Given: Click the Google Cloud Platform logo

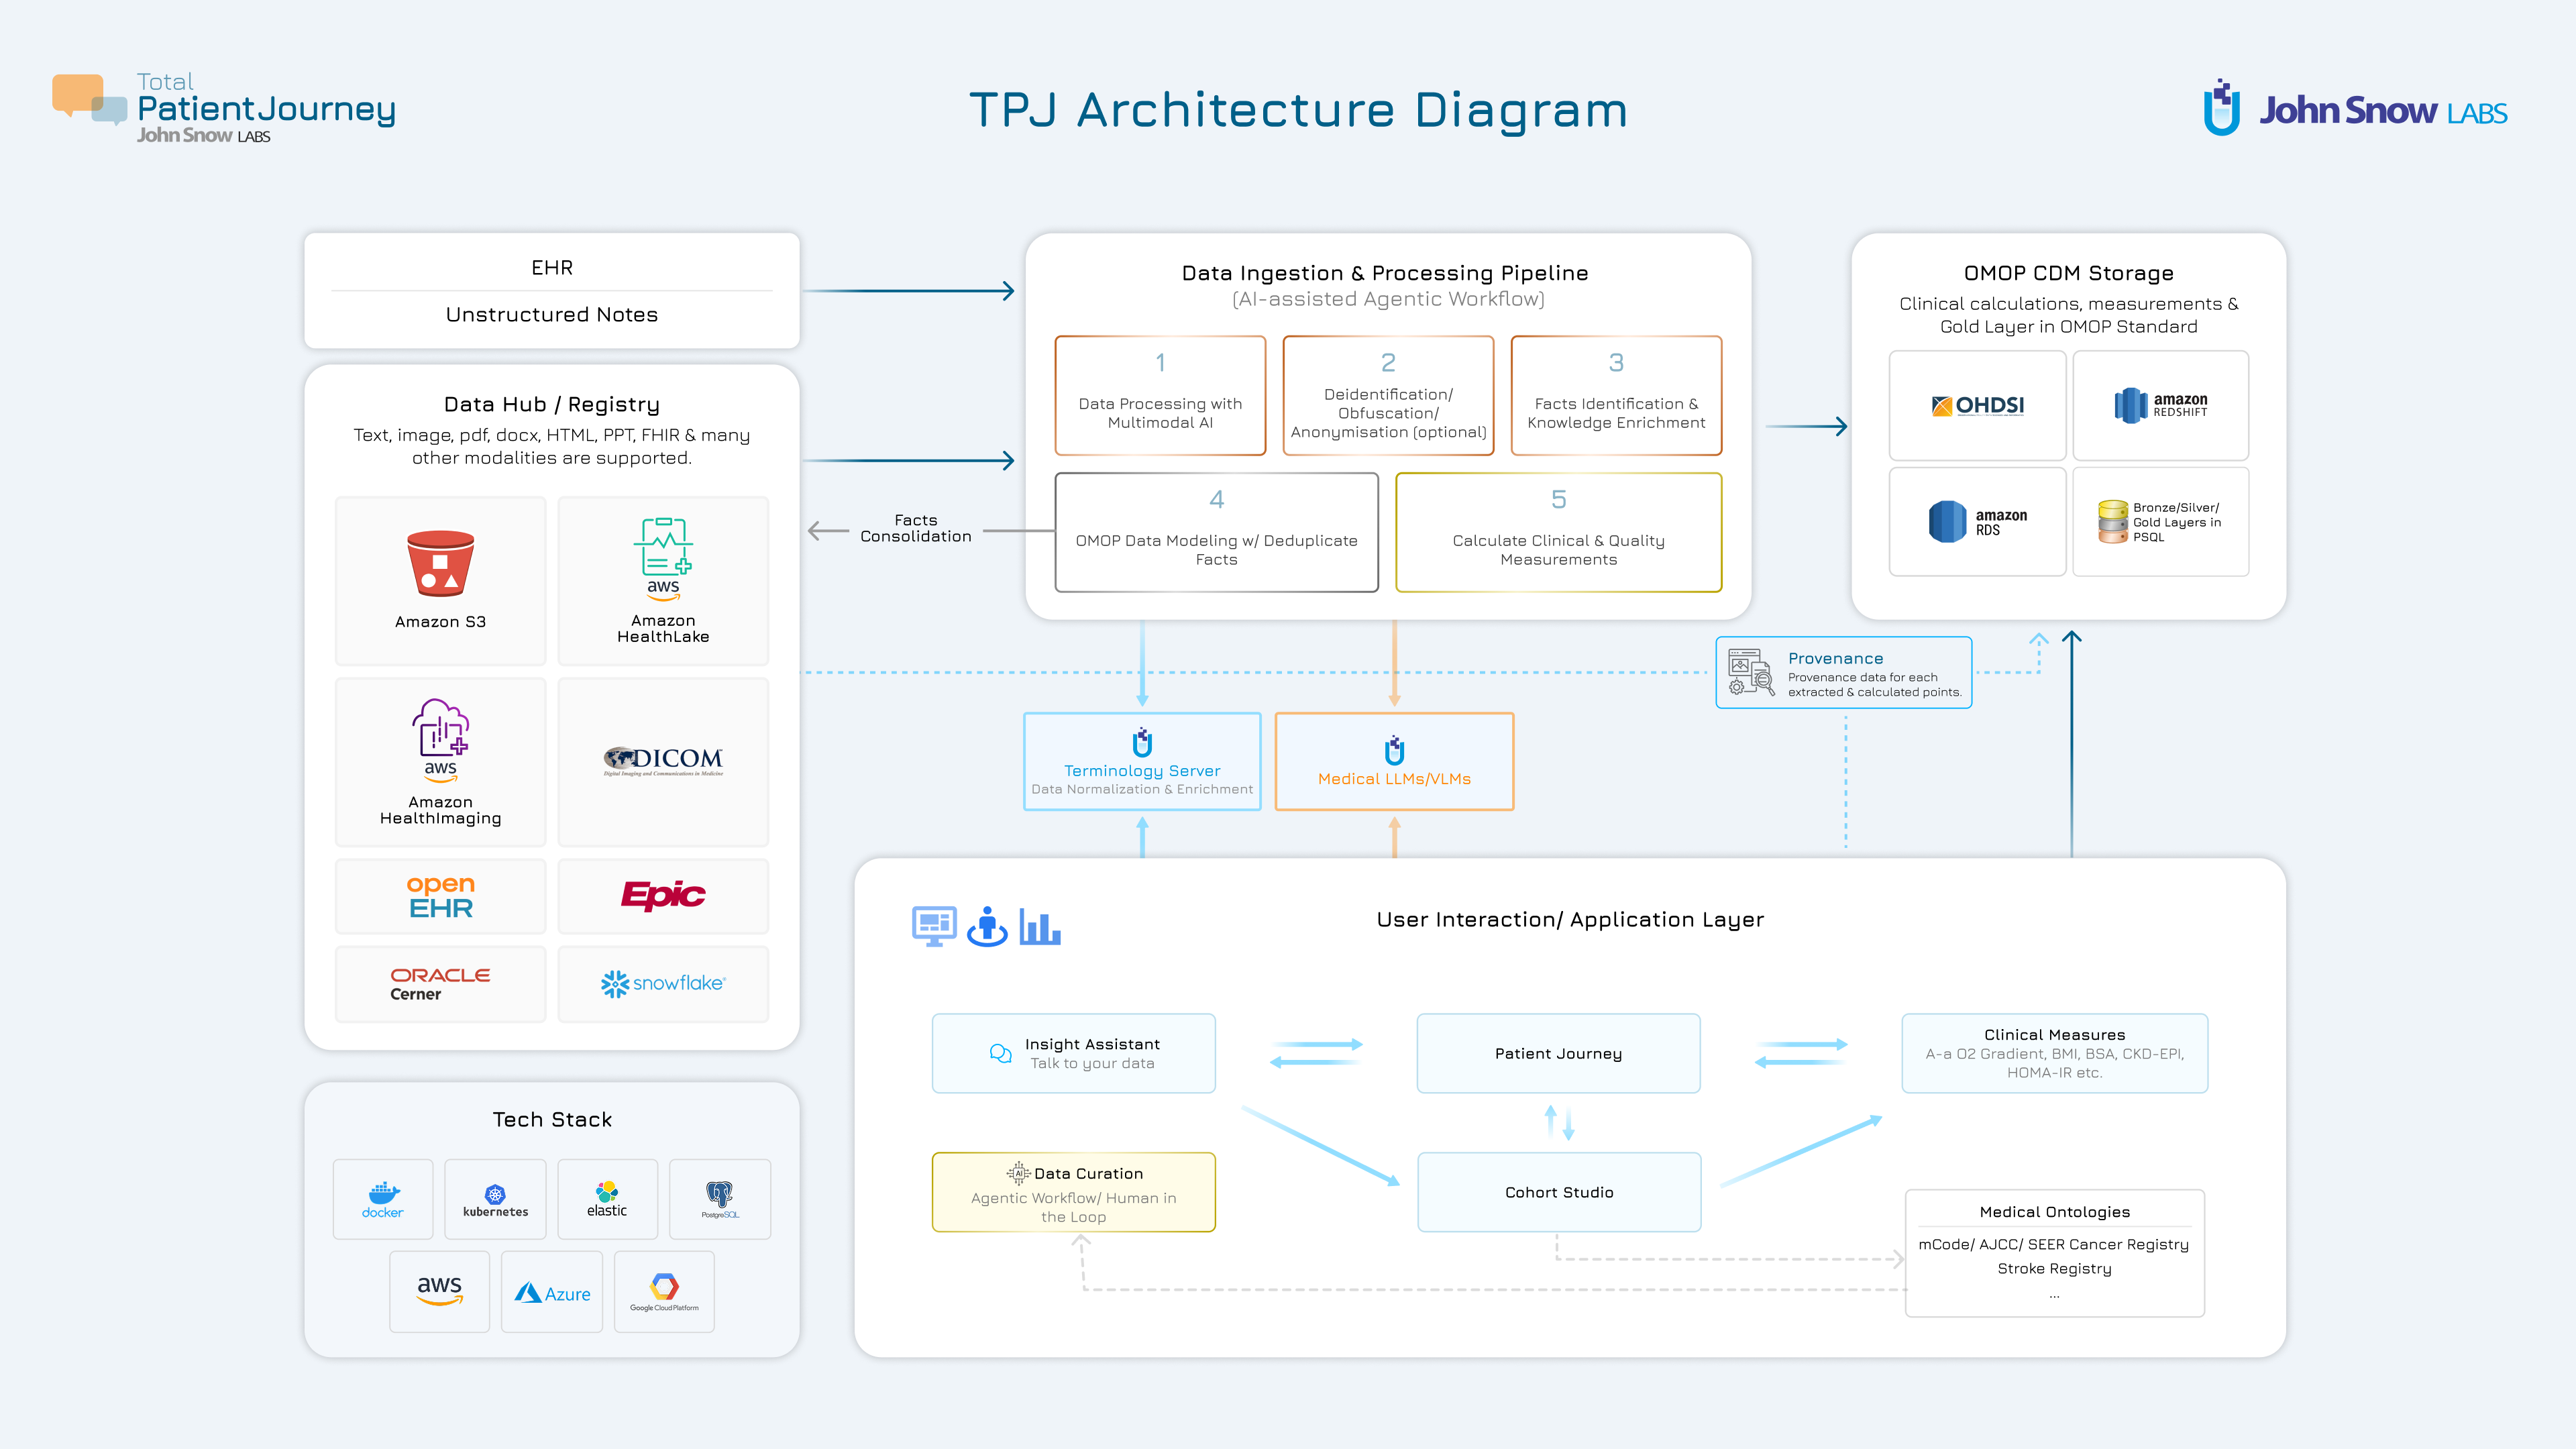Looking at the screenshot, I should [x=664, y=1292].
